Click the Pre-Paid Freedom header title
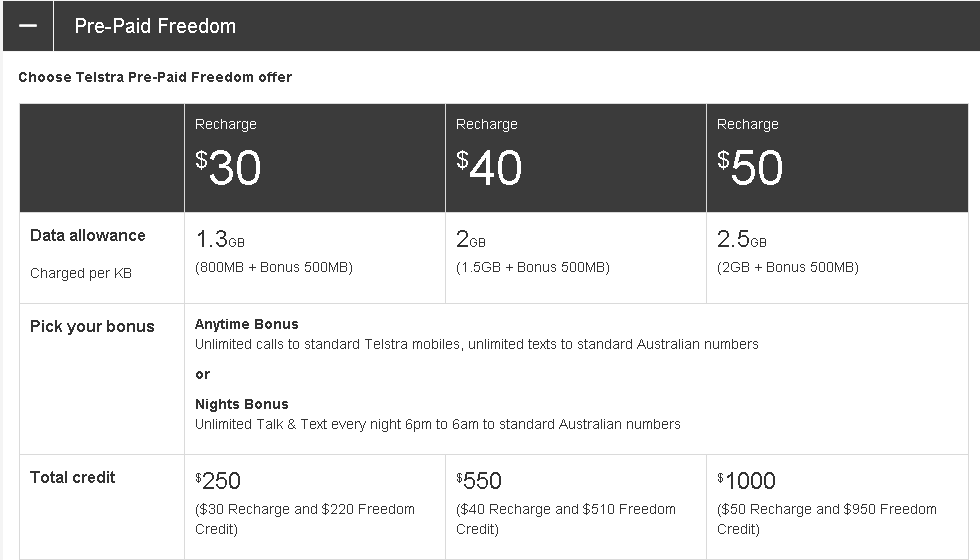The height and width of the screenshot is (560, 980). pyautogui.click(x=155, y=26)
